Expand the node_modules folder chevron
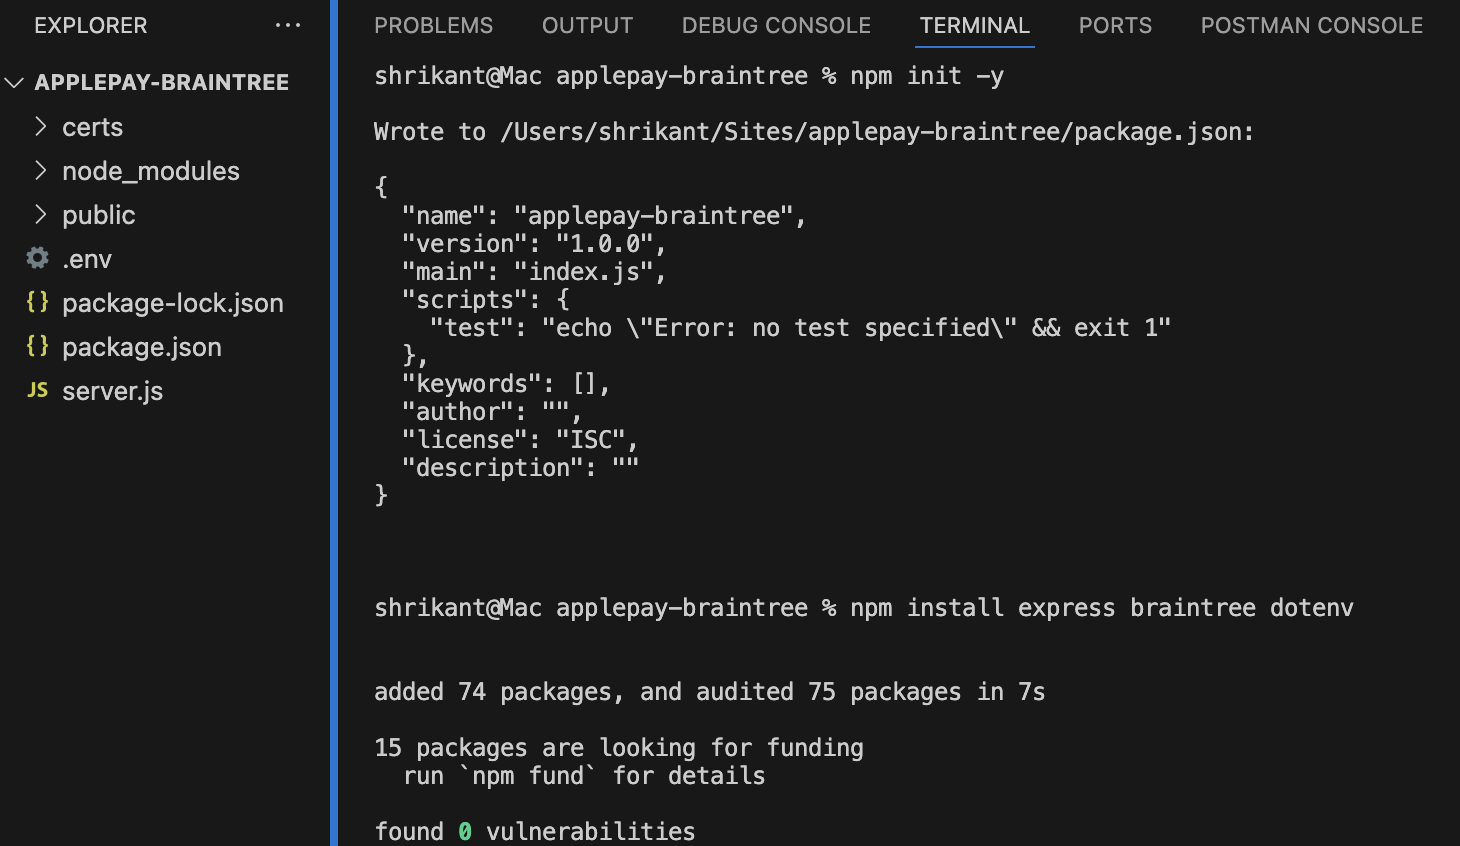Screen dimensions: 1460x846 (40, 170)
